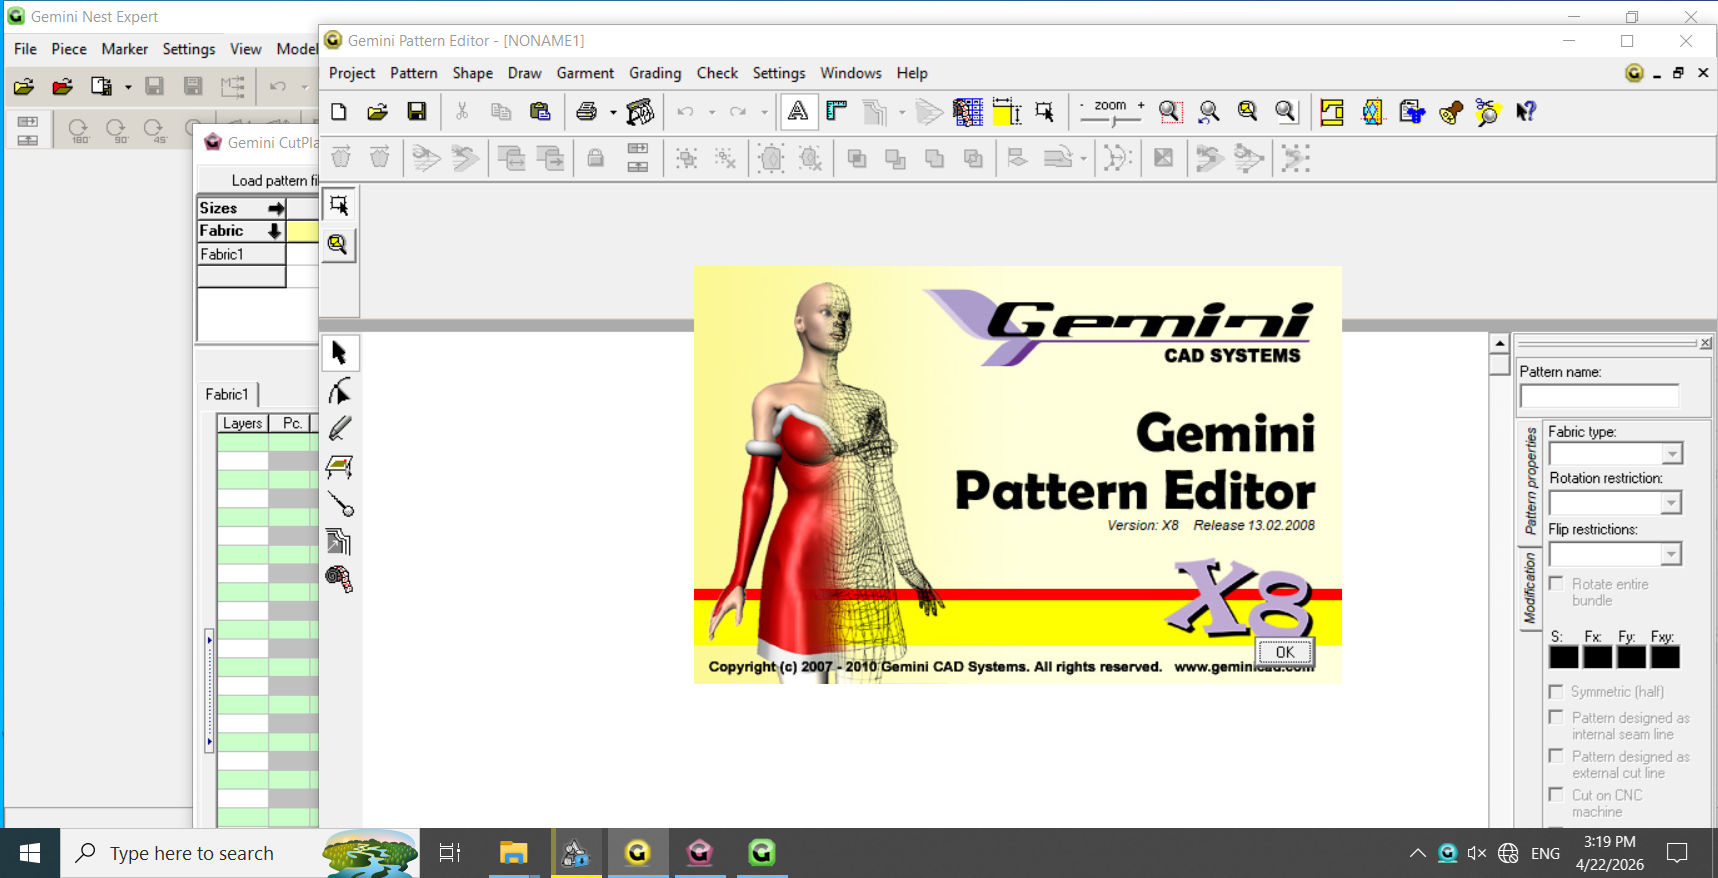Open the Grading menu
The height and width of the screenshot is (878, 1718).
(655, 73)
